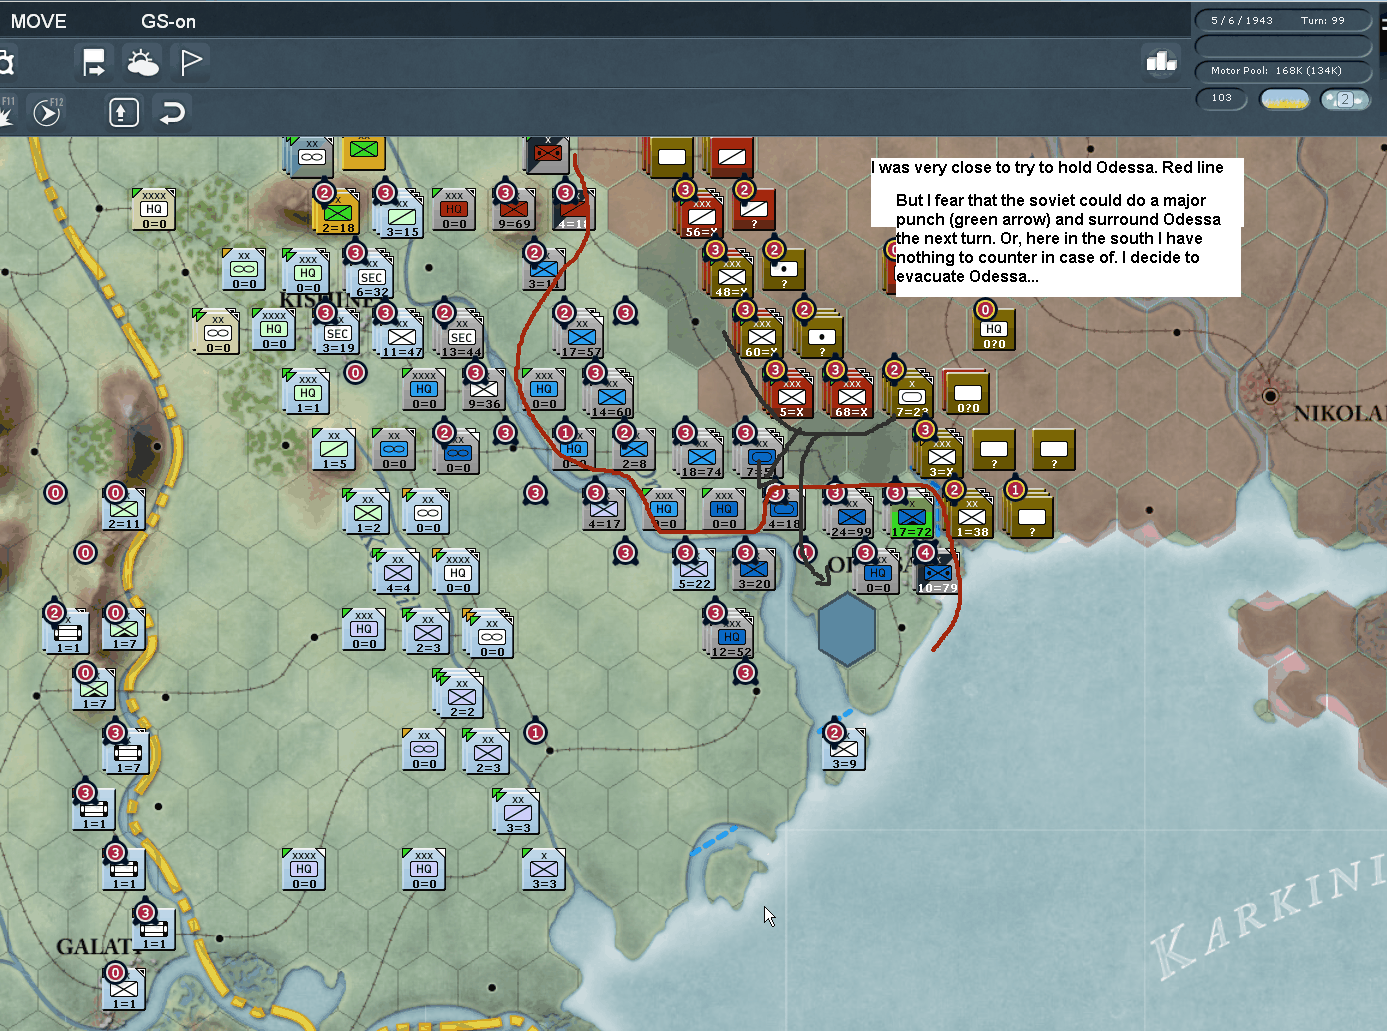Select the MOVE mode label
The height and width of the screenshot is (1031, 1387).
pyautogui.click(x=39, y=21)
